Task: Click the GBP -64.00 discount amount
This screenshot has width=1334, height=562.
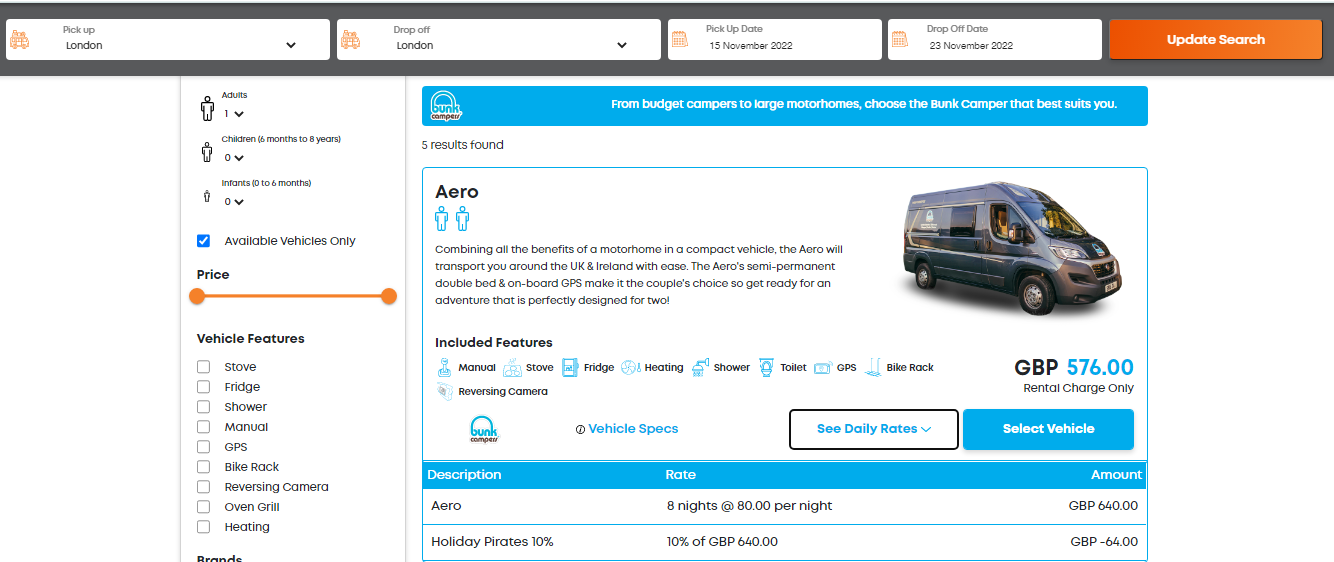Action: click(1104, 542)
